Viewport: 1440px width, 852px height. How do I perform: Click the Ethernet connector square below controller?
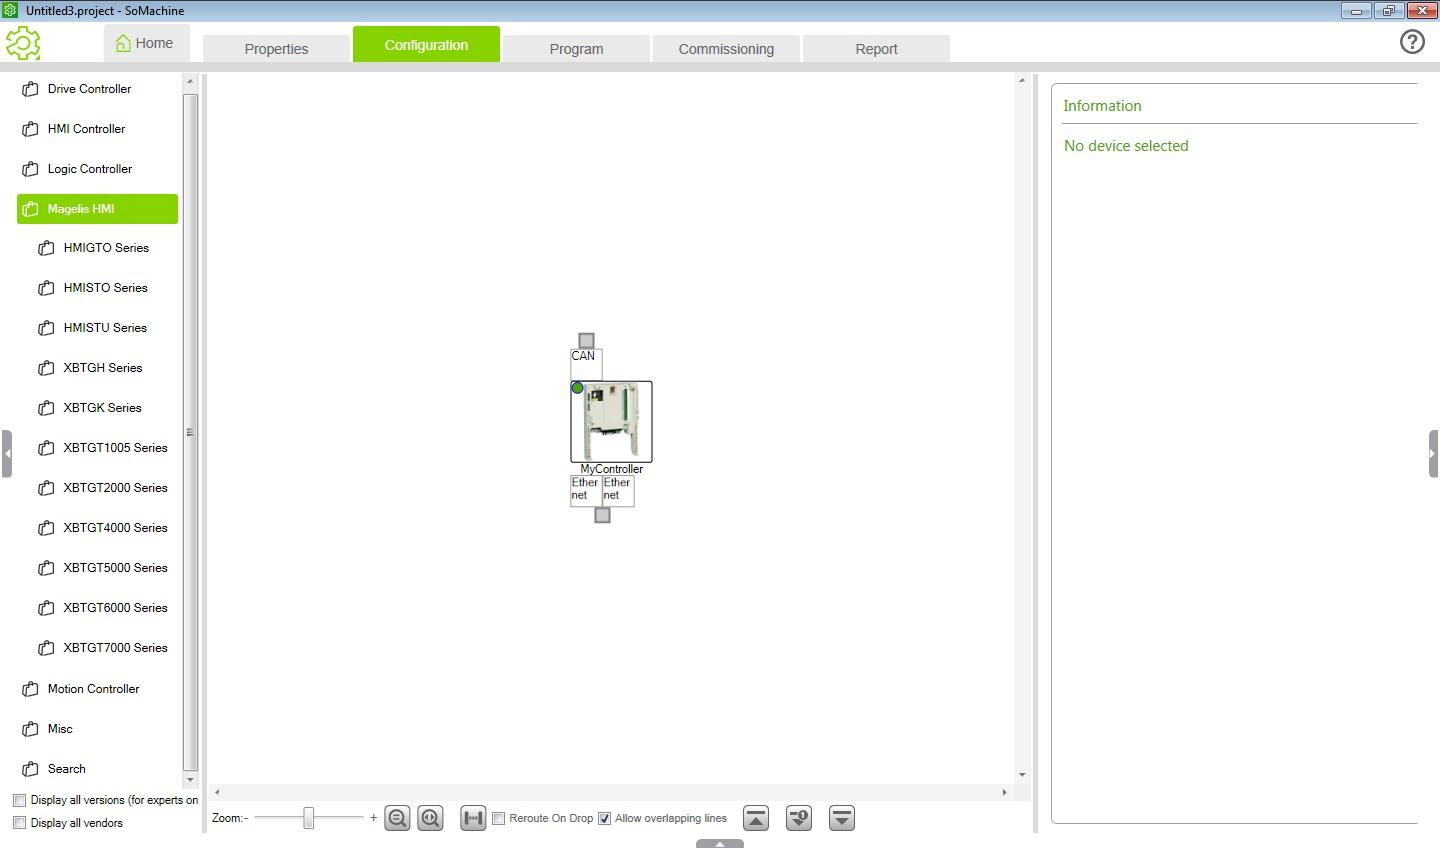click(x=602, y=515)
